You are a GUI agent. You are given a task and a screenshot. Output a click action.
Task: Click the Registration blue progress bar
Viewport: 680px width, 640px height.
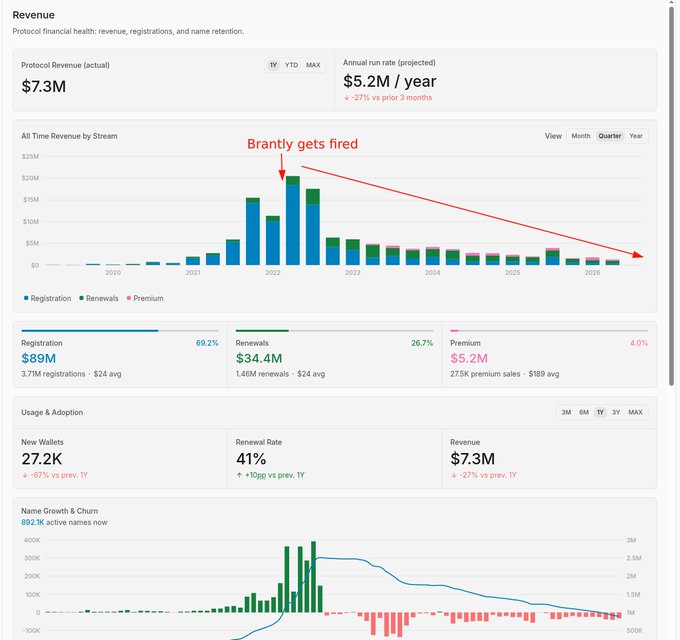point(90,331)
